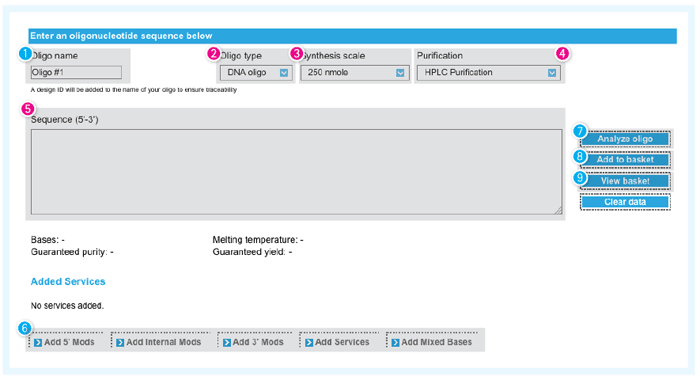Screen dimensions: 700x380
Task: Click the Clear data button
Action: 625,202
